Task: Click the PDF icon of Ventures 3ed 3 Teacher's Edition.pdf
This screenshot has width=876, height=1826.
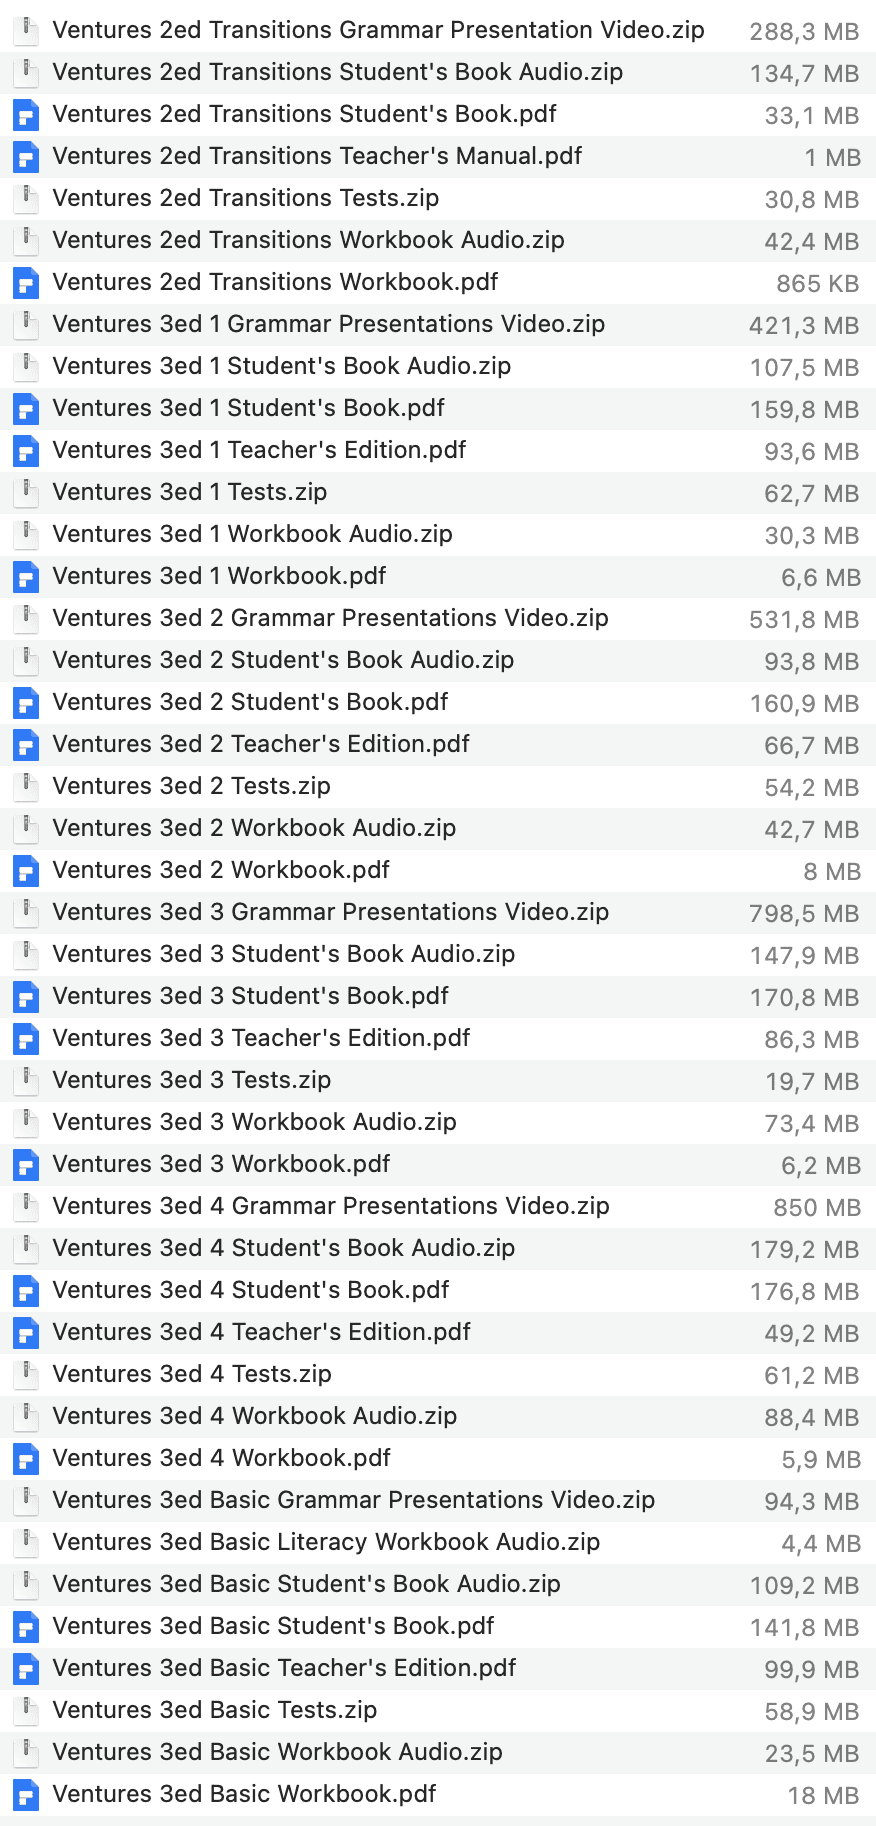Action: tap(26, 1039)
